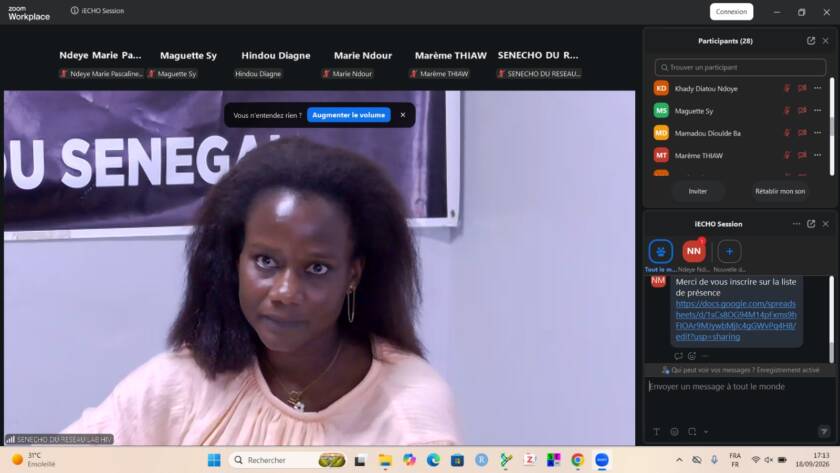
Task: Open Google Chrome from taskbar
Action: pyautogui.click(x=578, y=460)
